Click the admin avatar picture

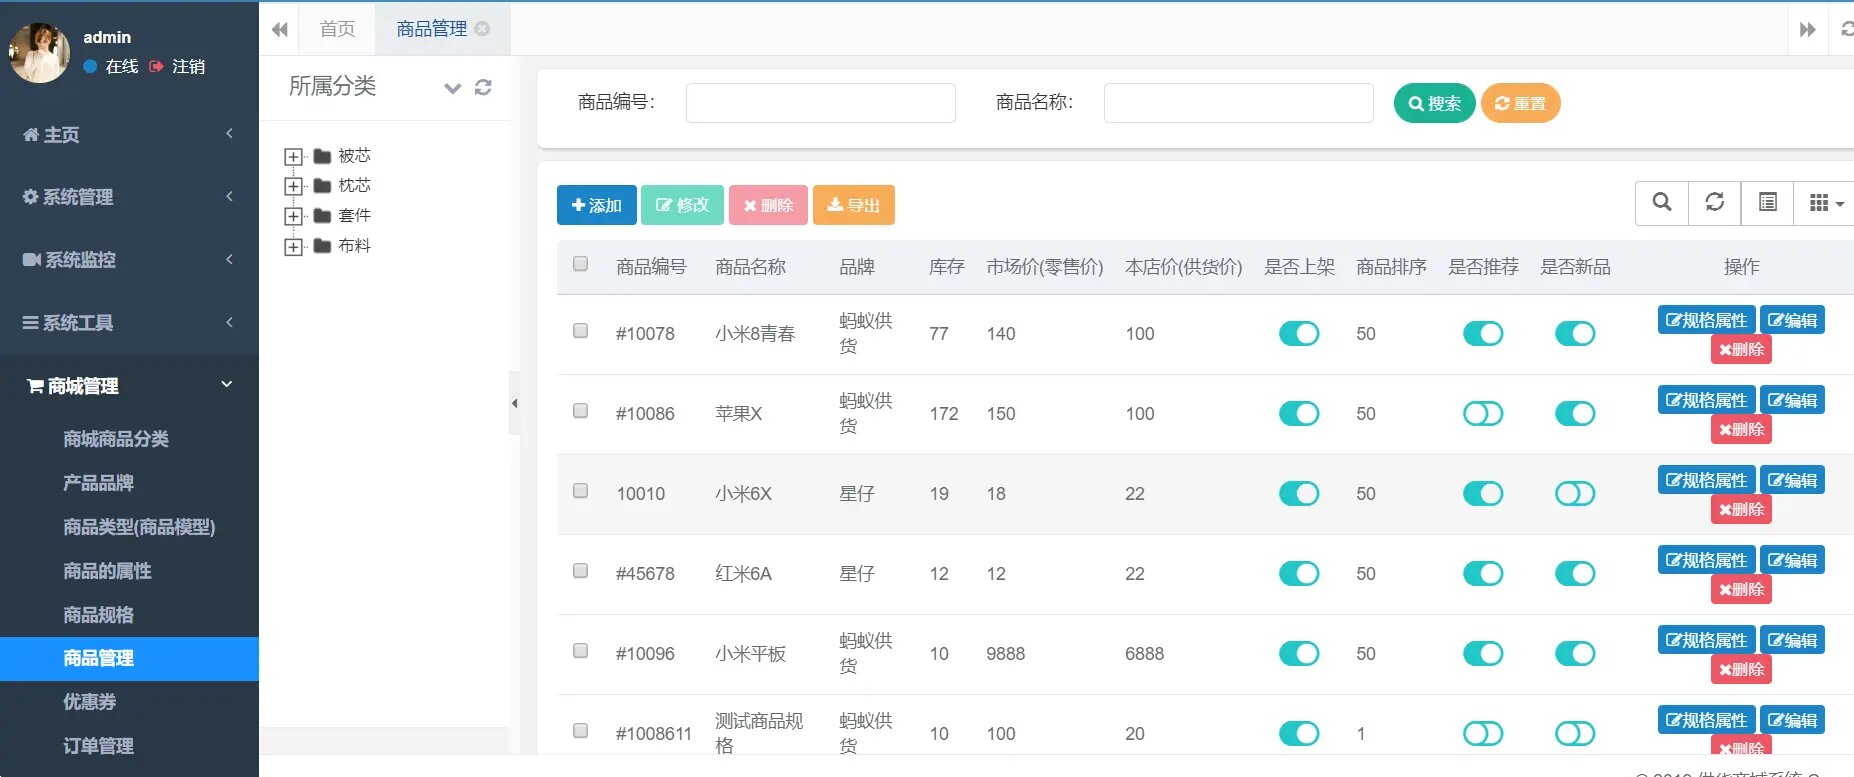pyautogui.click(x=39, y=52)
